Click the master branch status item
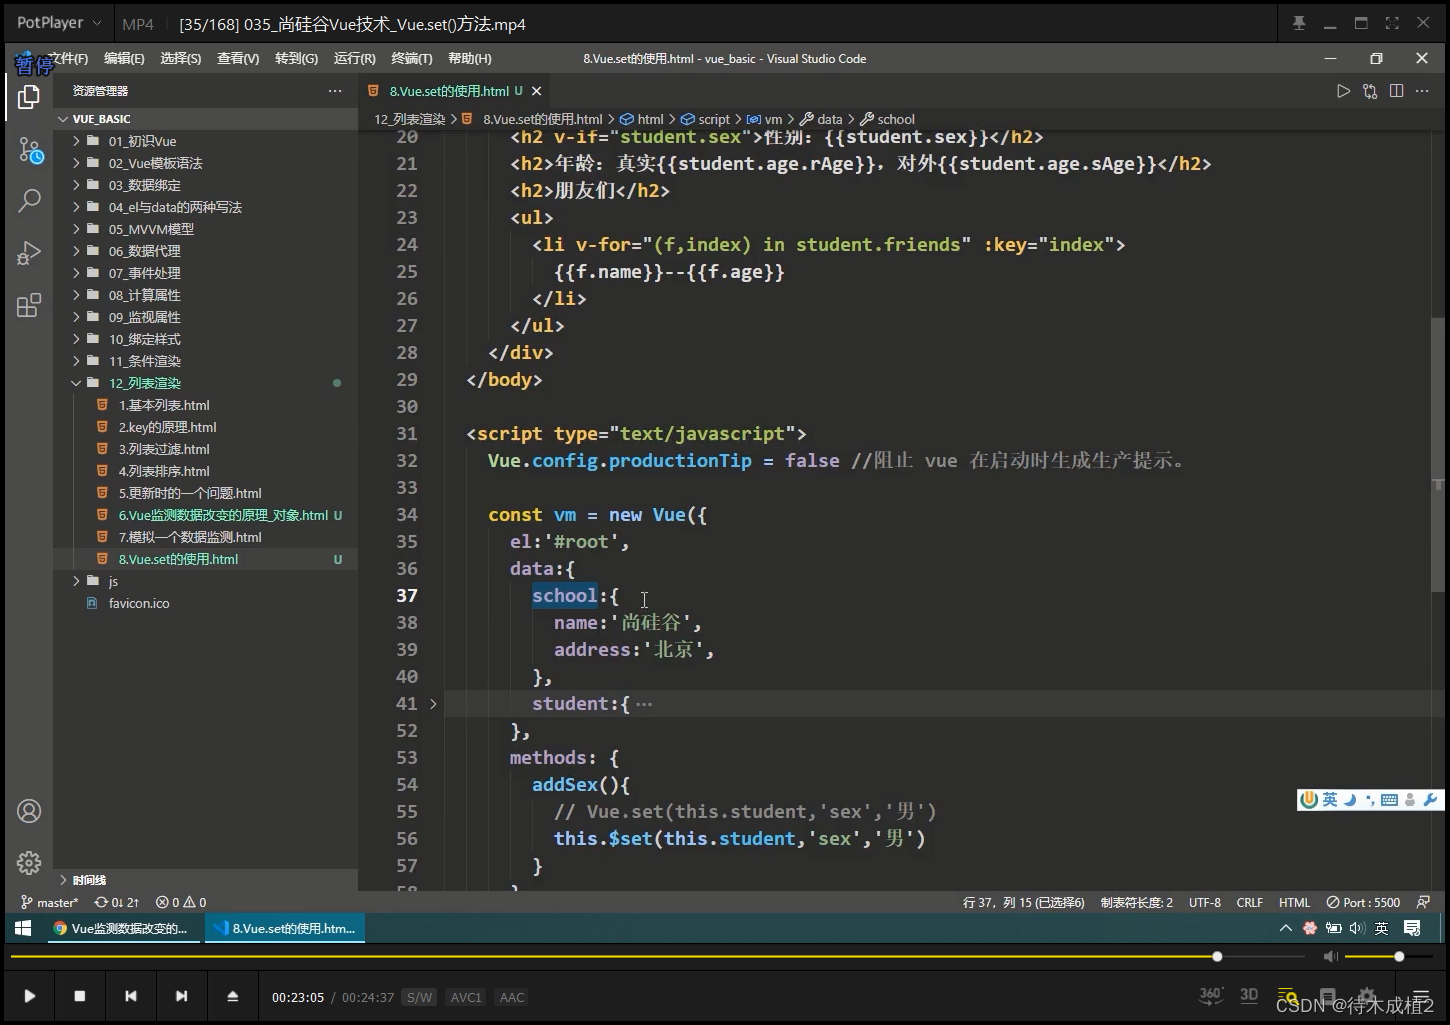 [49, 902]
